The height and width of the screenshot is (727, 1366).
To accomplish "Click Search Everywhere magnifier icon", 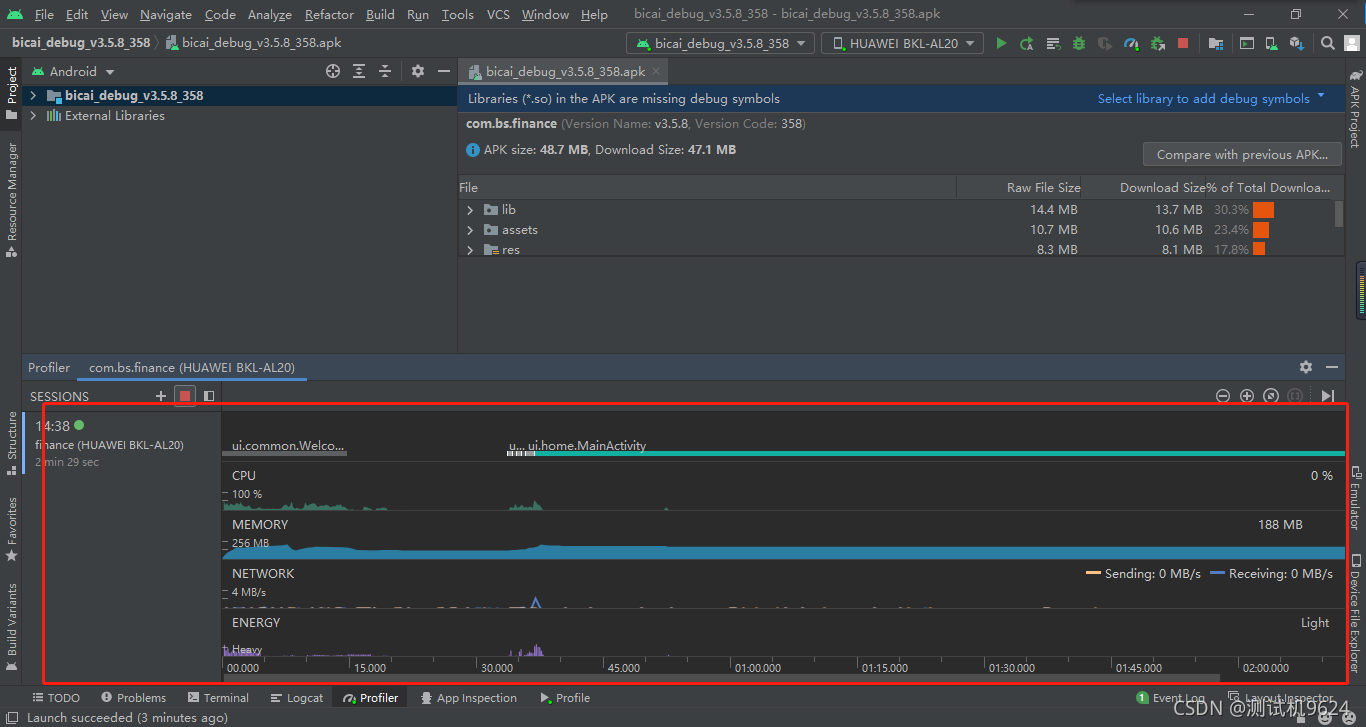I will point(1327,43).
